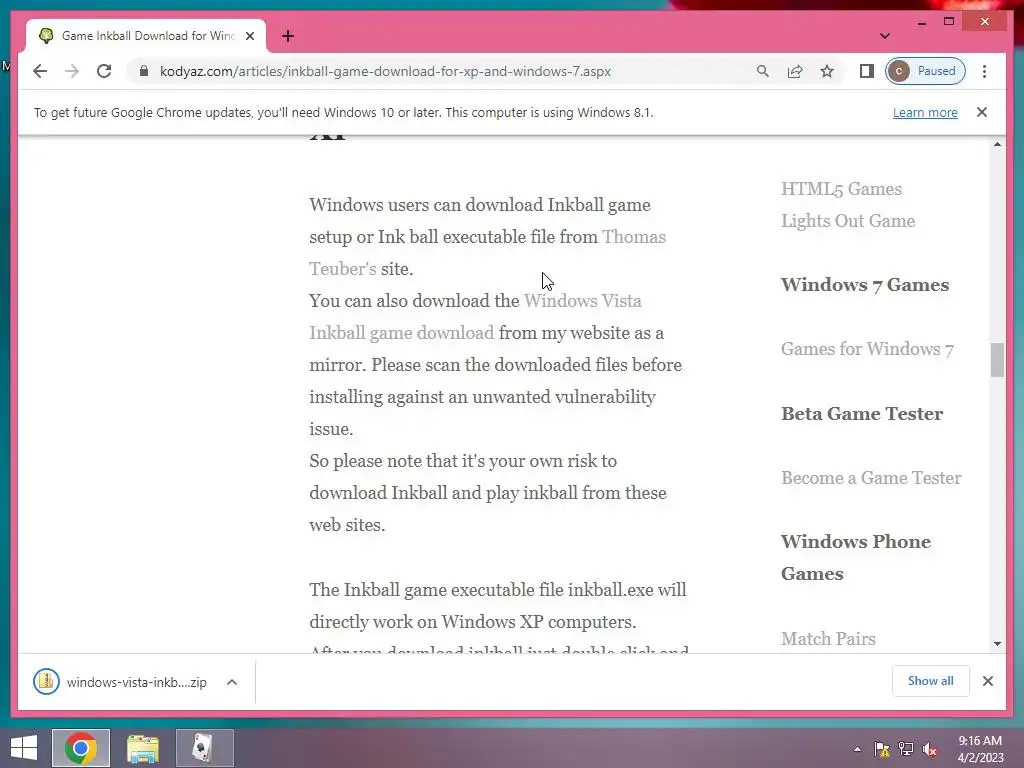Screen dimensions: 1024x768
Task: Share this page using the share icon
Action: [795, 71]
